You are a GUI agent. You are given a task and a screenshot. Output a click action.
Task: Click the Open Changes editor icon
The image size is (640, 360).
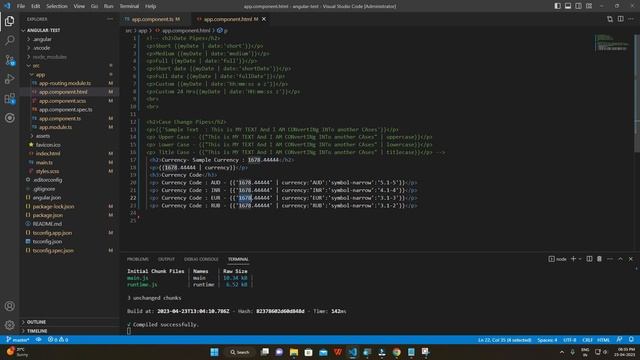tap(610, 19)
